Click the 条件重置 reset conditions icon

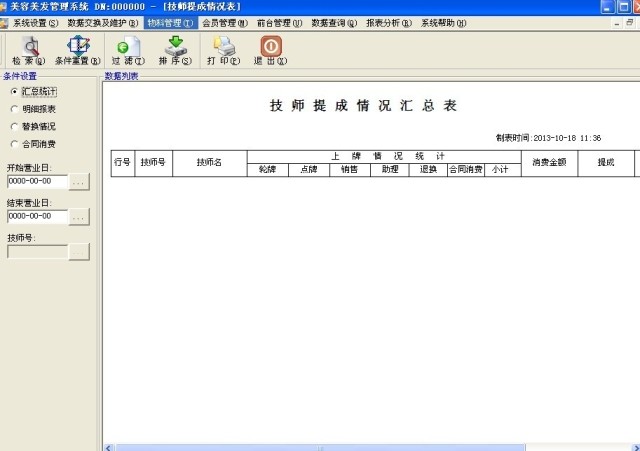[78, 46]
